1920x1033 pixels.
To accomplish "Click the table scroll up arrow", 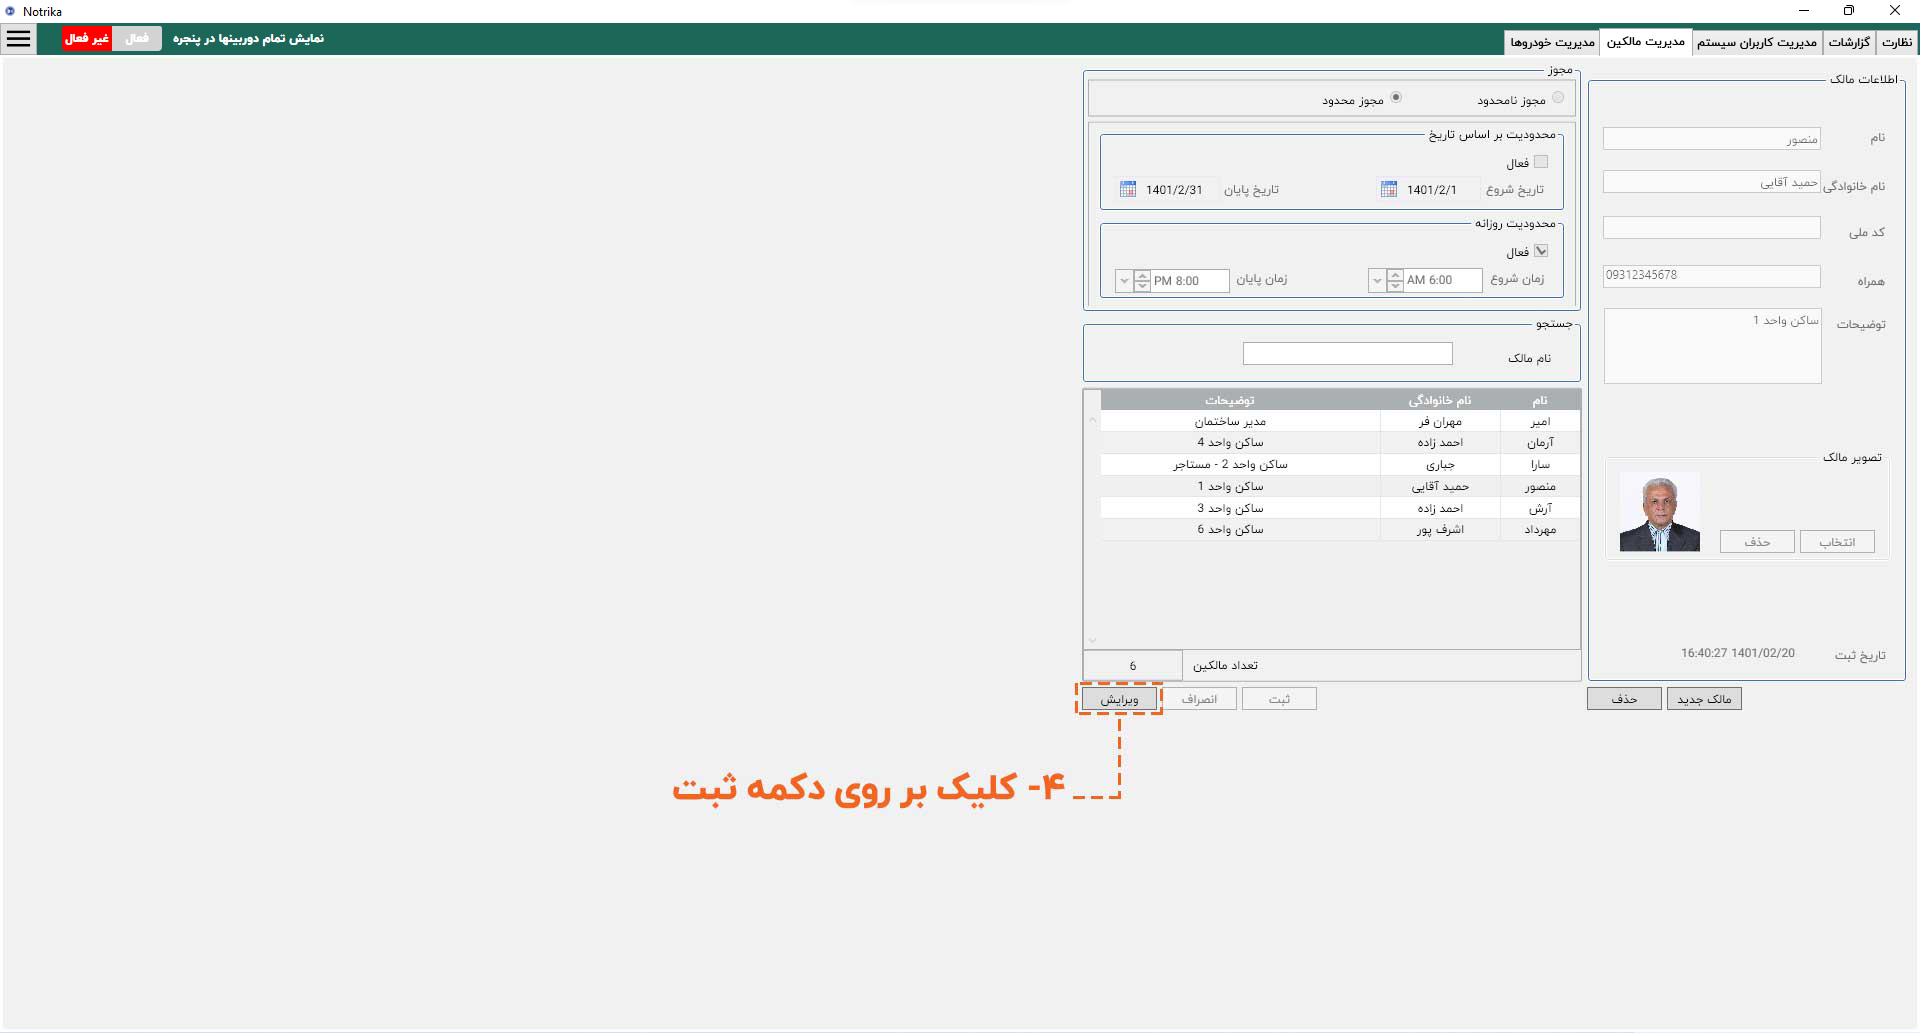I will (x=1092, y=420).
